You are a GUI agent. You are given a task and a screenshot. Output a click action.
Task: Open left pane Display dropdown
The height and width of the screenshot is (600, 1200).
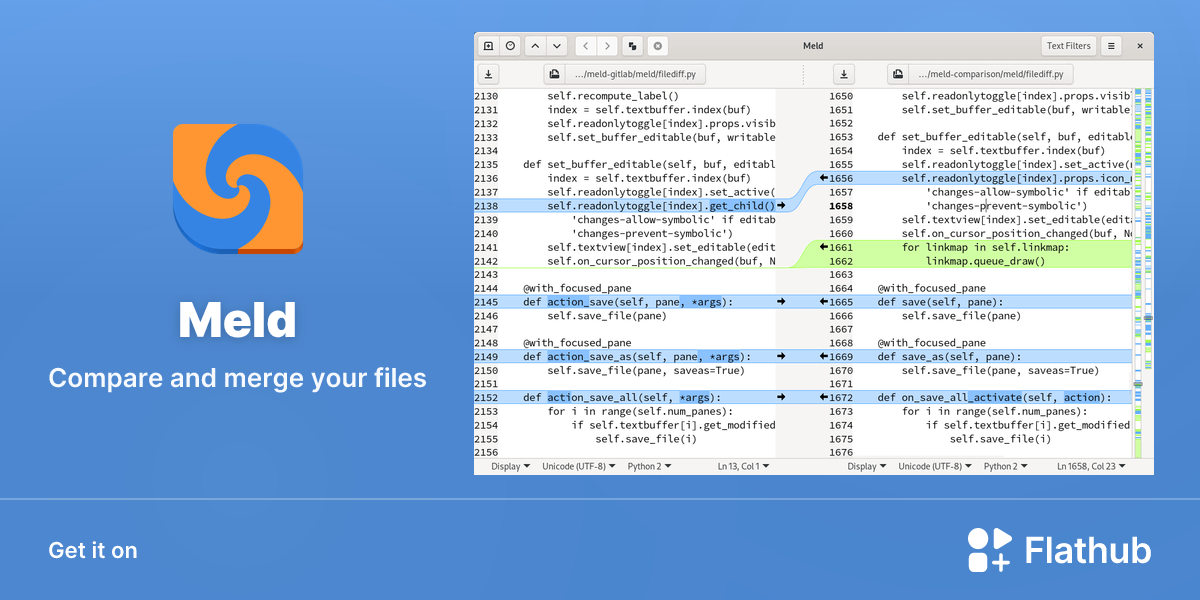coord(510,466)
